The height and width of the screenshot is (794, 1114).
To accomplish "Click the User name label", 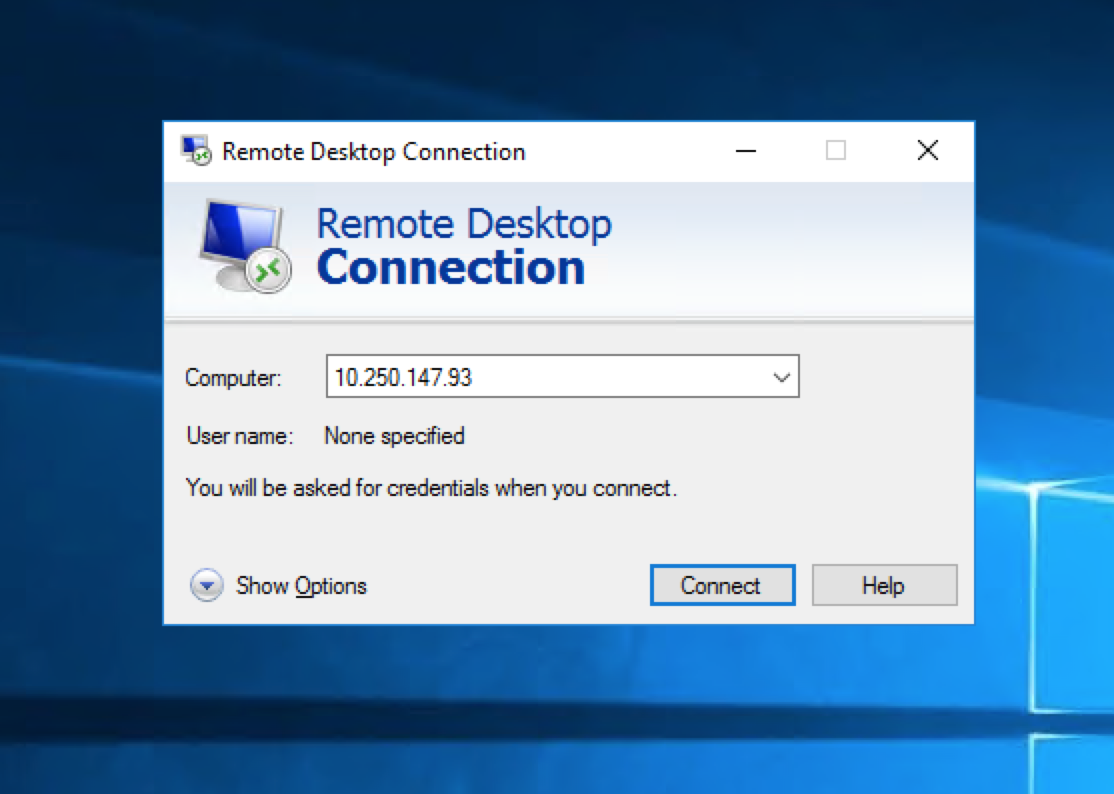I will tap(240, 436).
